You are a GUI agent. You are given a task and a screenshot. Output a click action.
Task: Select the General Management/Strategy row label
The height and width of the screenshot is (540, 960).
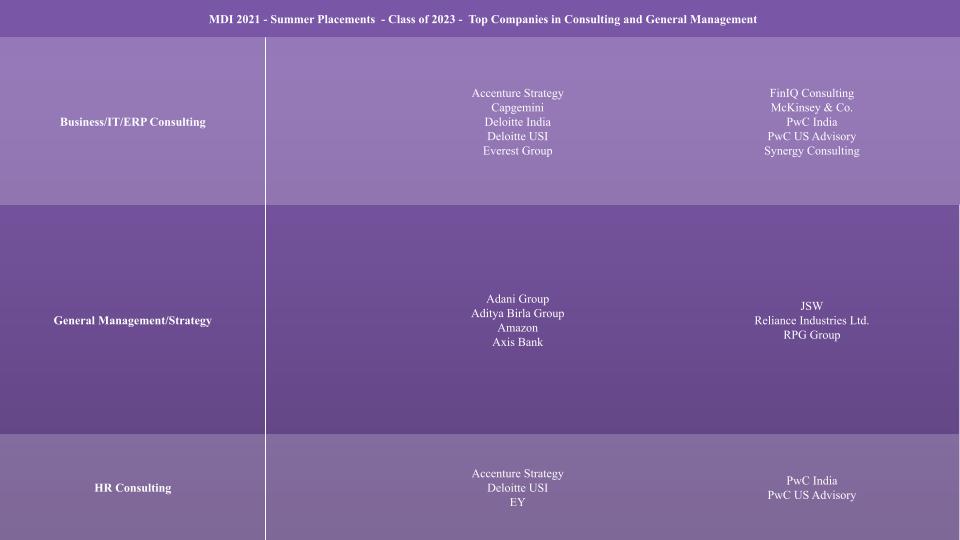pos(132,320)
